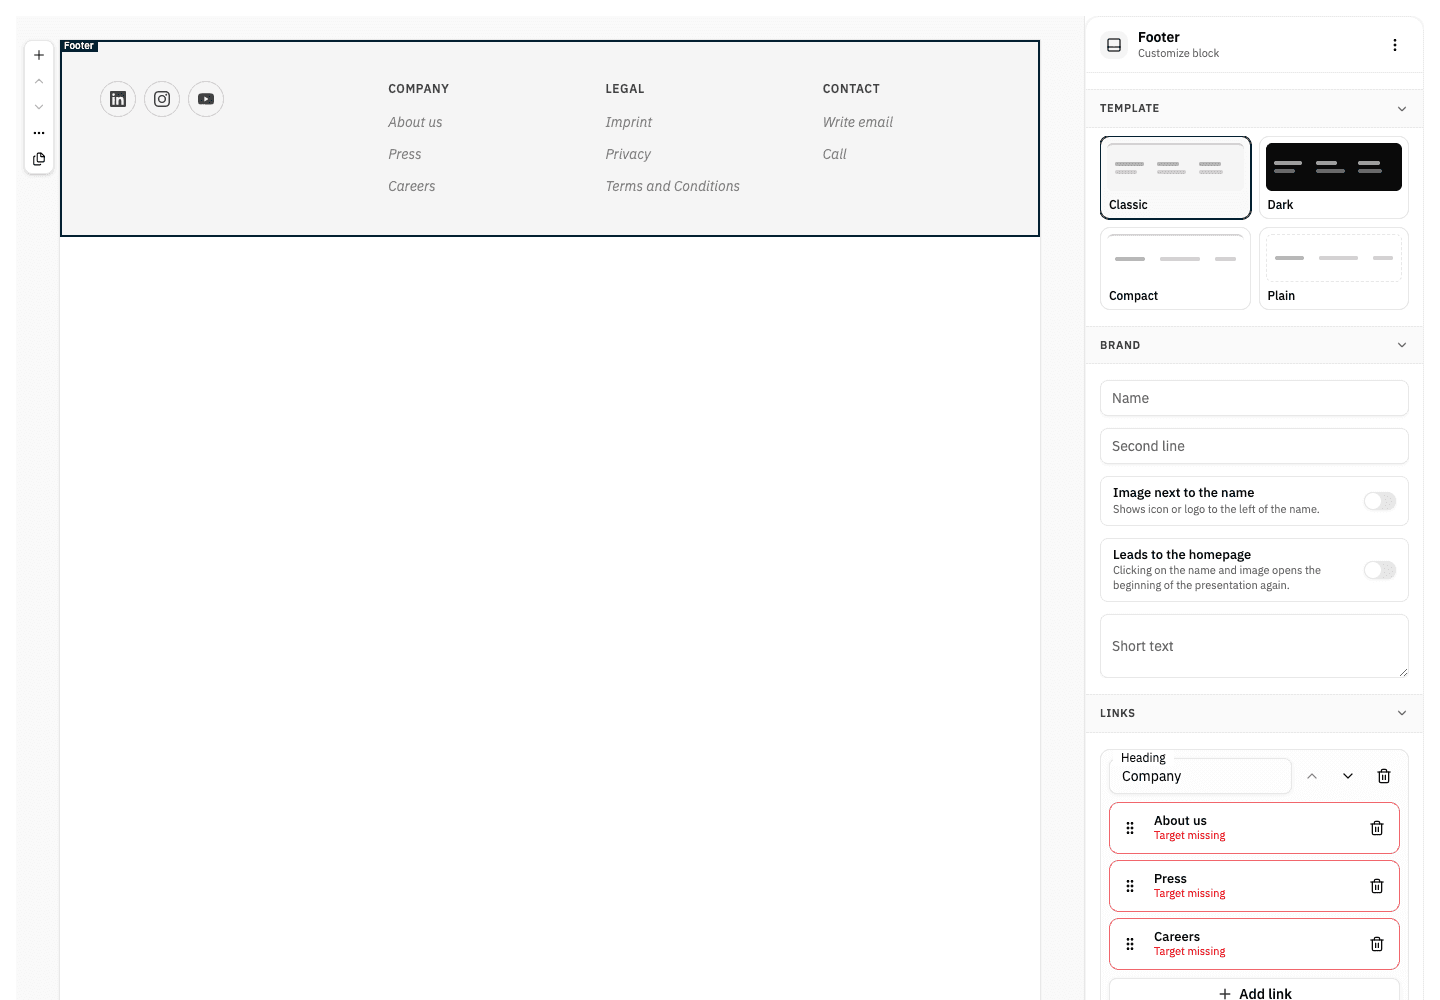The height and width of the screenshot is (1000, 1440).
Task: Collapse the Brand section
Action: 1254,345
